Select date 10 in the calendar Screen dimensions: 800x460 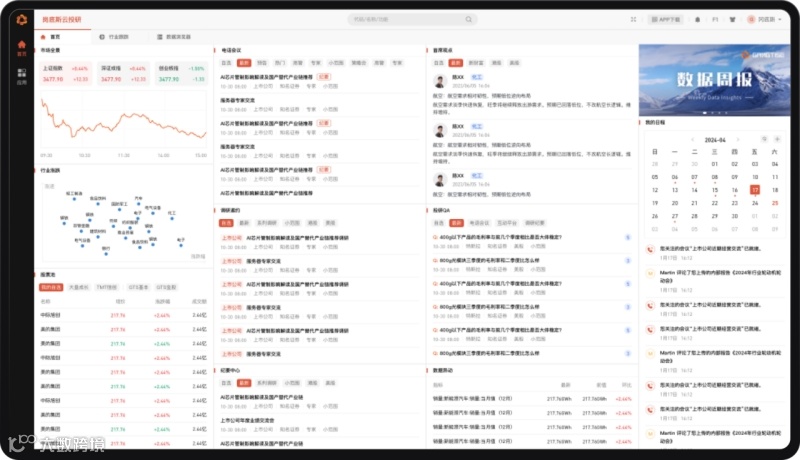755,177
